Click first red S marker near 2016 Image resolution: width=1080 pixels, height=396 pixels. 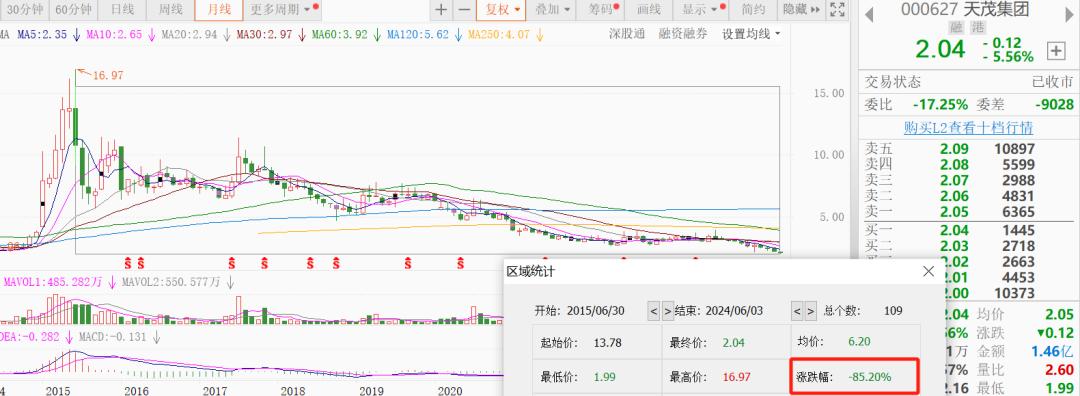(x=127, y=262)
